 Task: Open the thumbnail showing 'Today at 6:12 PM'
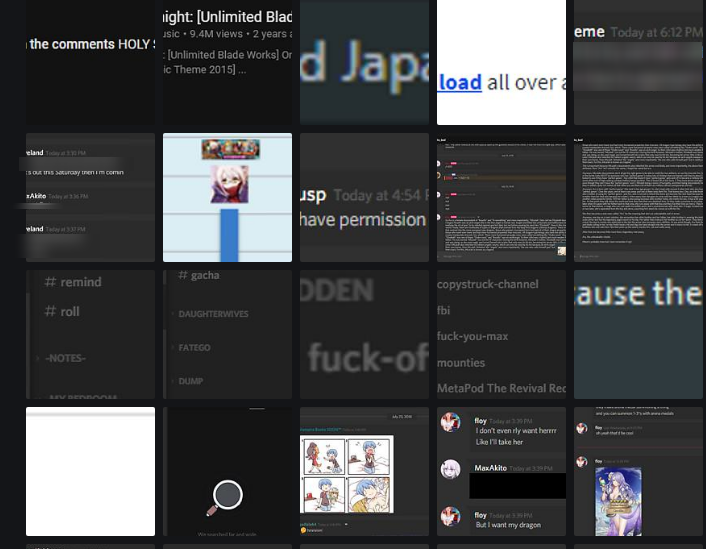(638, 62)
